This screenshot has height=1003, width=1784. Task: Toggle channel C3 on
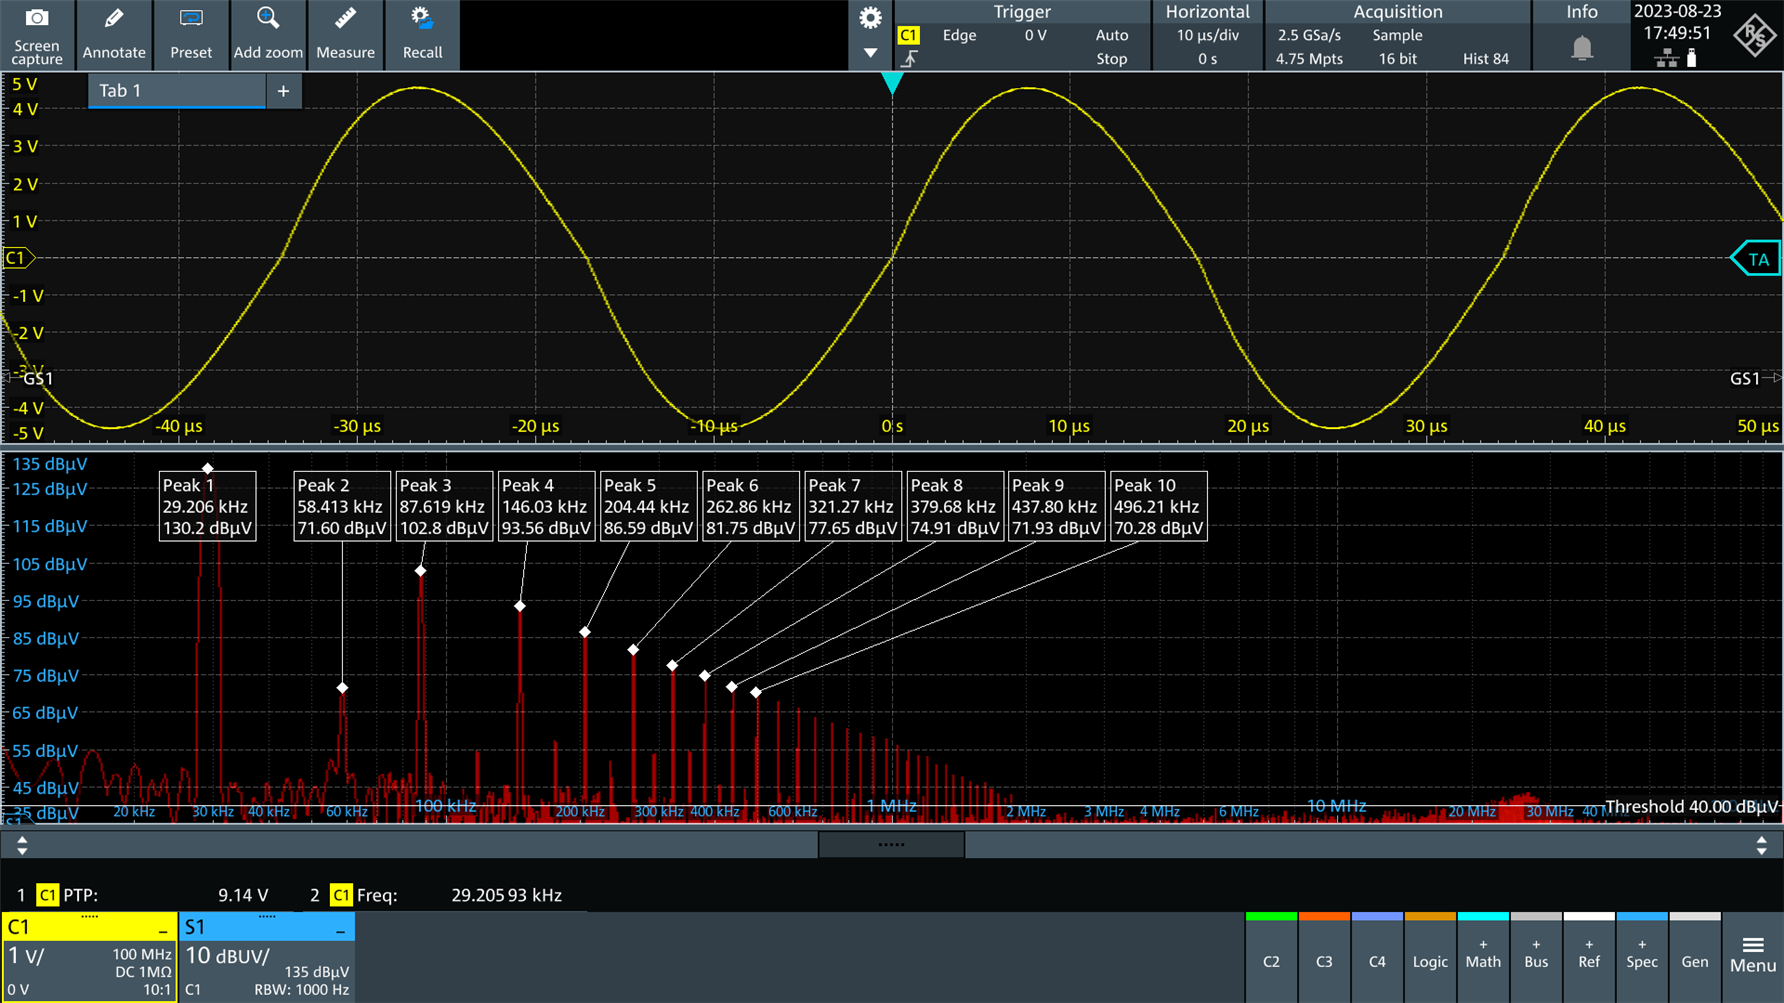[1324, 960]
